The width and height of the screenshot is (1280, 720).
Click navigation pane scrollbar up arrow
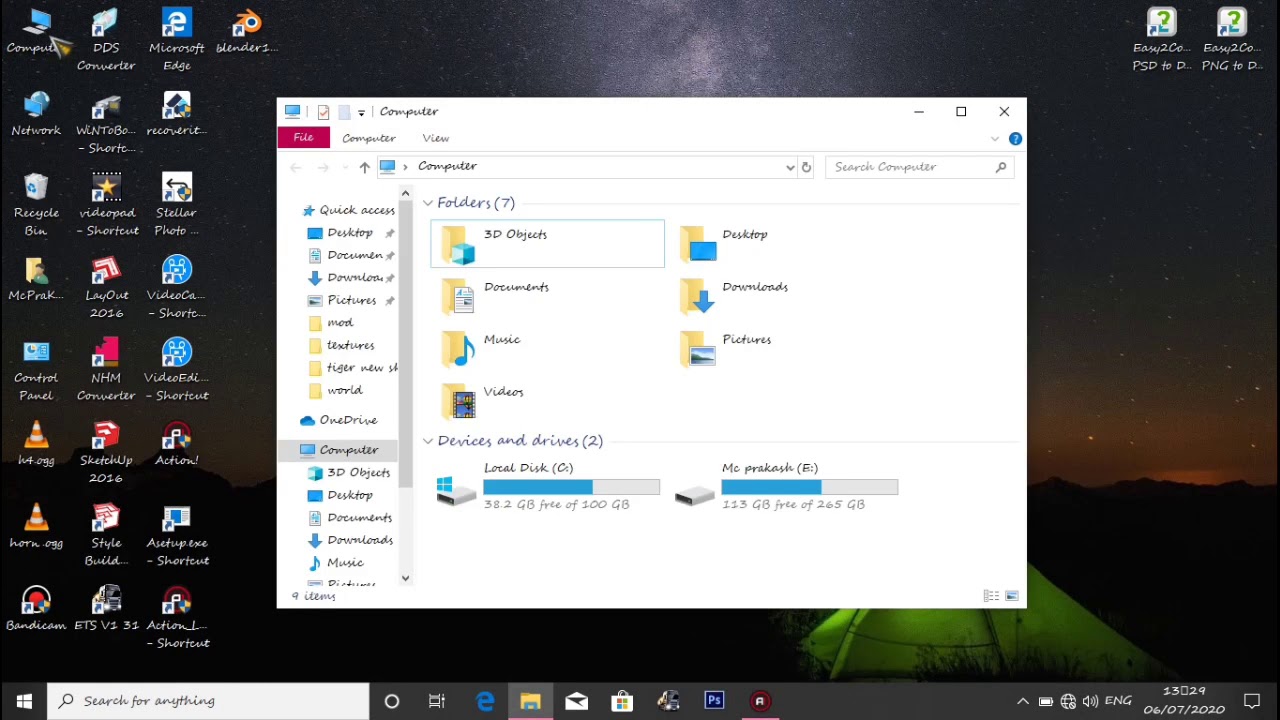[x=405, y=193]
